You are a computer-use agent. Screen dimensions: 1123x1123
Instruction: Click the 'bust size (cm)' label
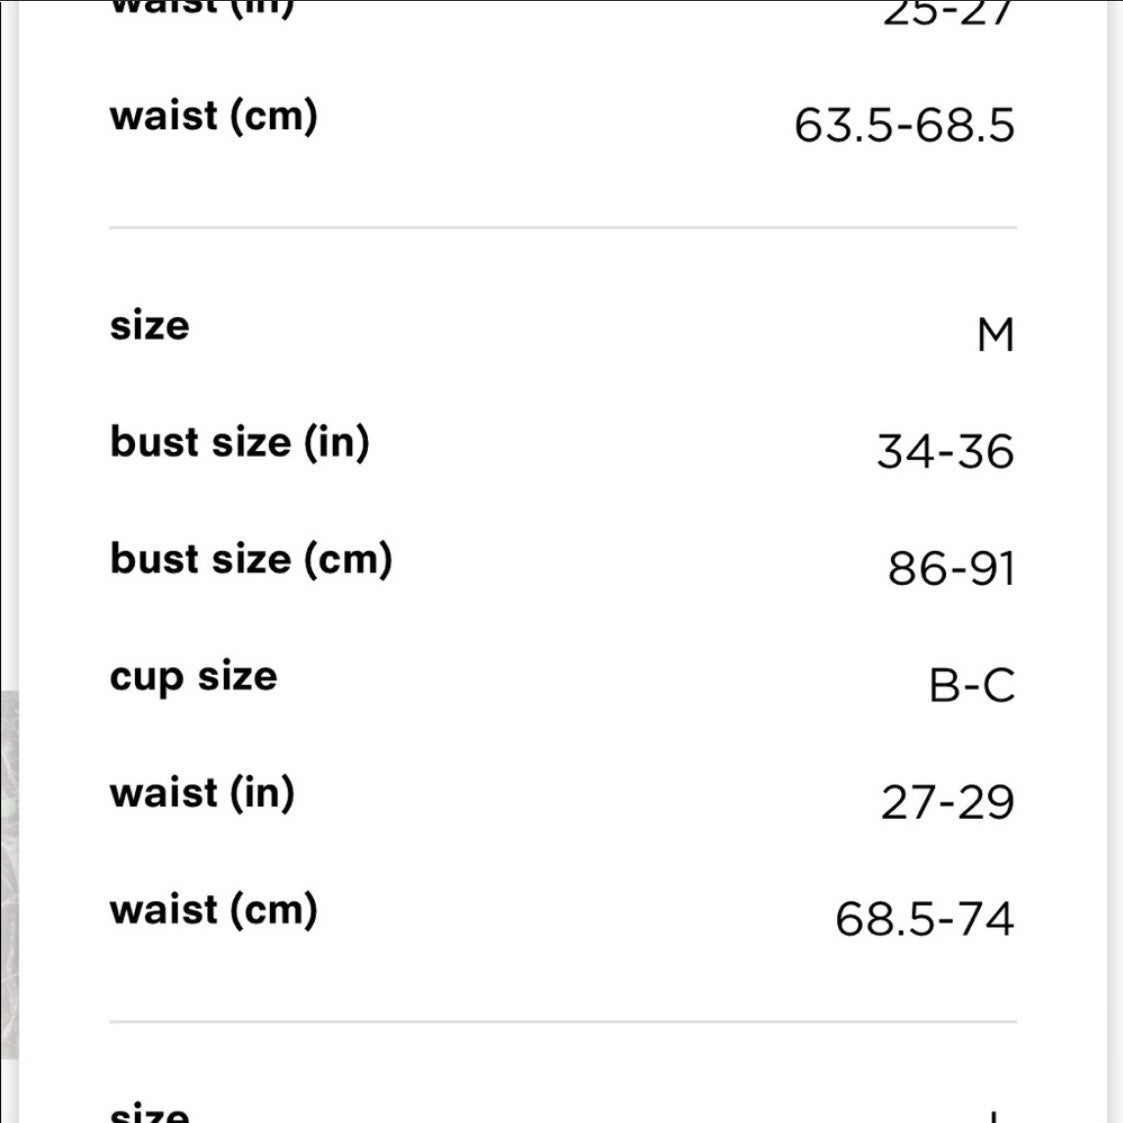[251, 559]
